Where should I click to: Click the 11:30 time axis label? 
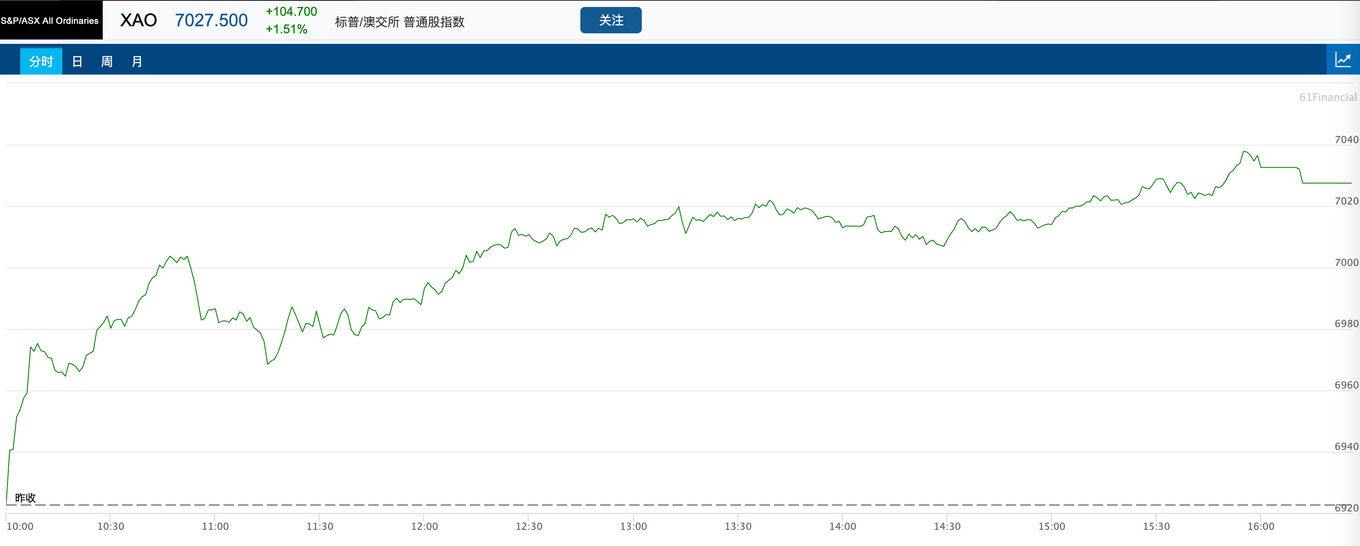[320, 526]
